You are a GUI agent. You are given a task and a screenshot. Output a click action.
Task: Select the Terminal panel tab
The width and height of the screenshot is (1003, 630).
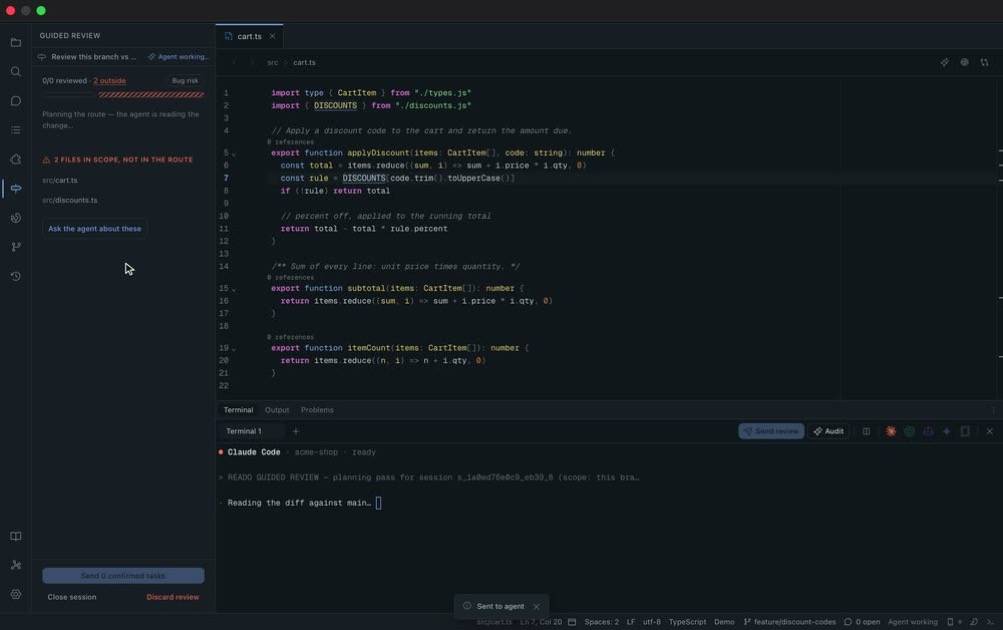(x=238, y=410)
